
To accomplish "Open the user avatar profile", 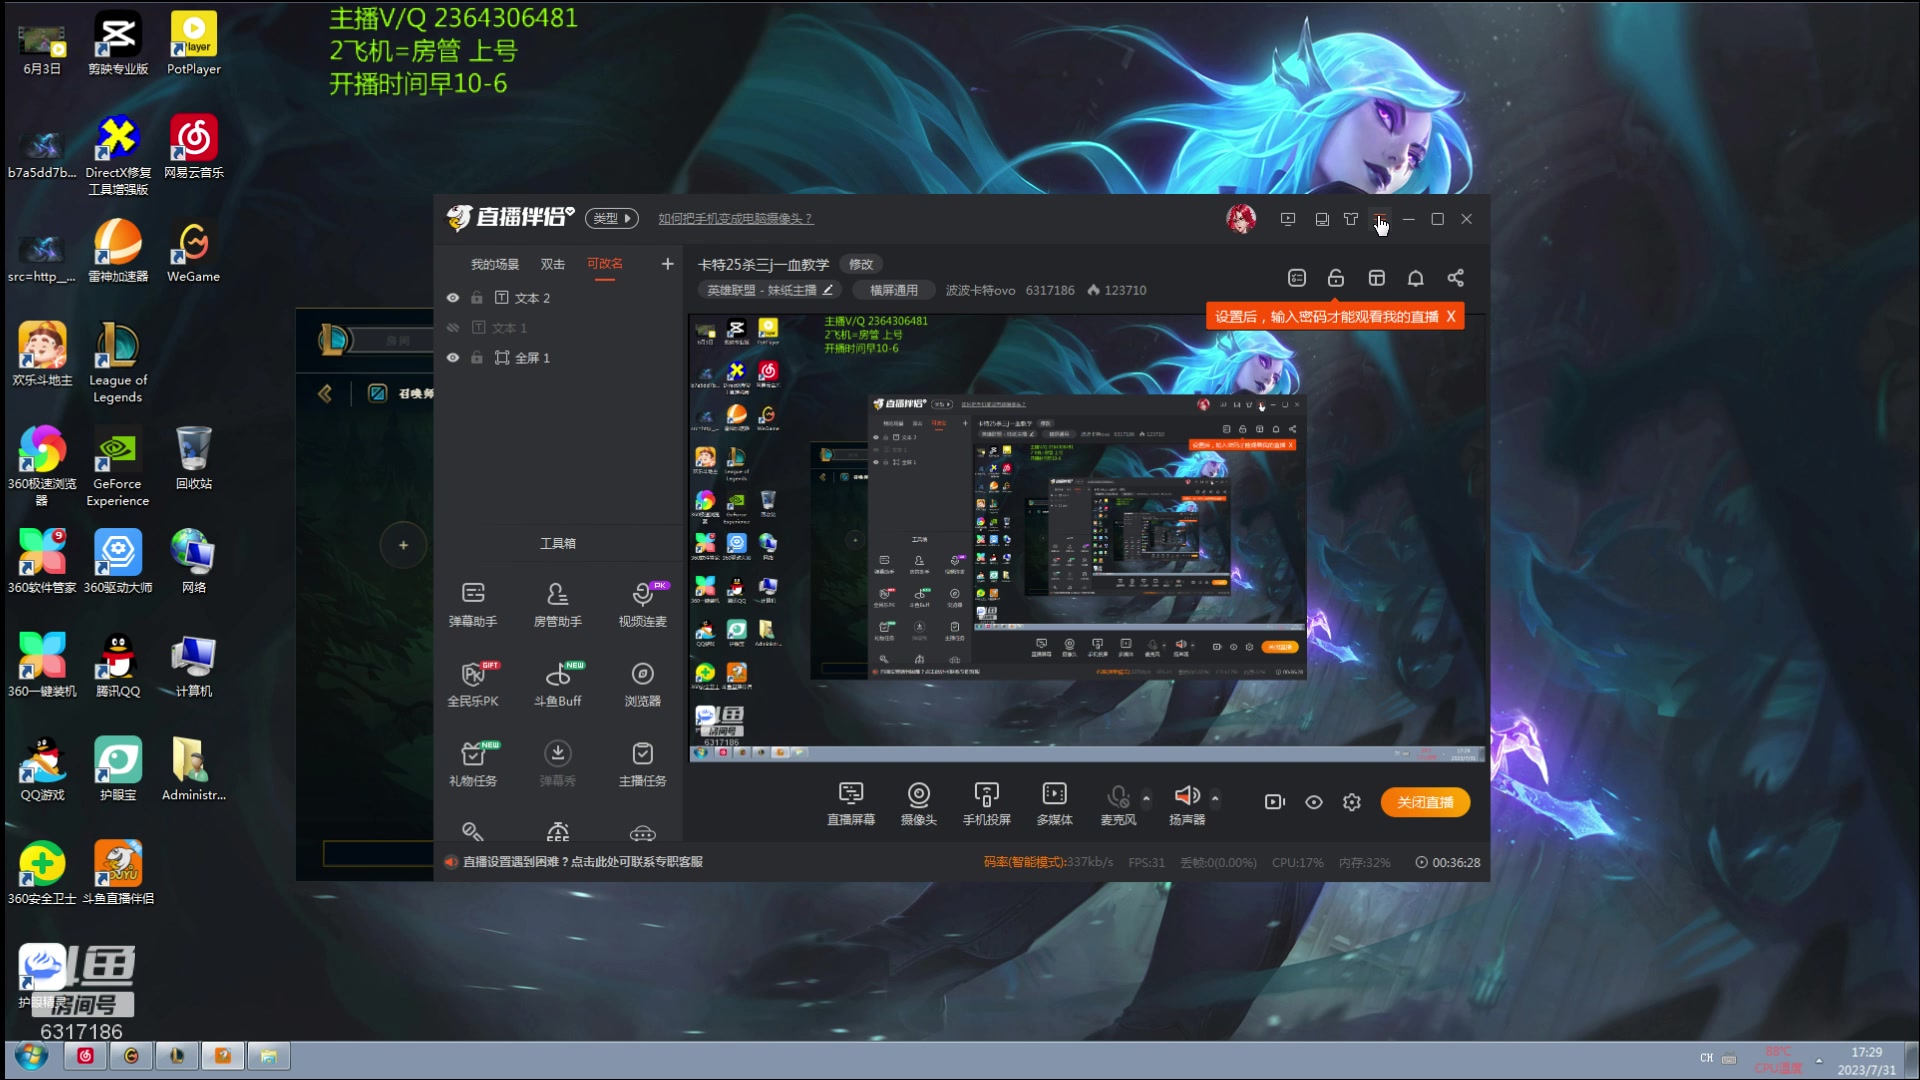I will coord(1241,218).
